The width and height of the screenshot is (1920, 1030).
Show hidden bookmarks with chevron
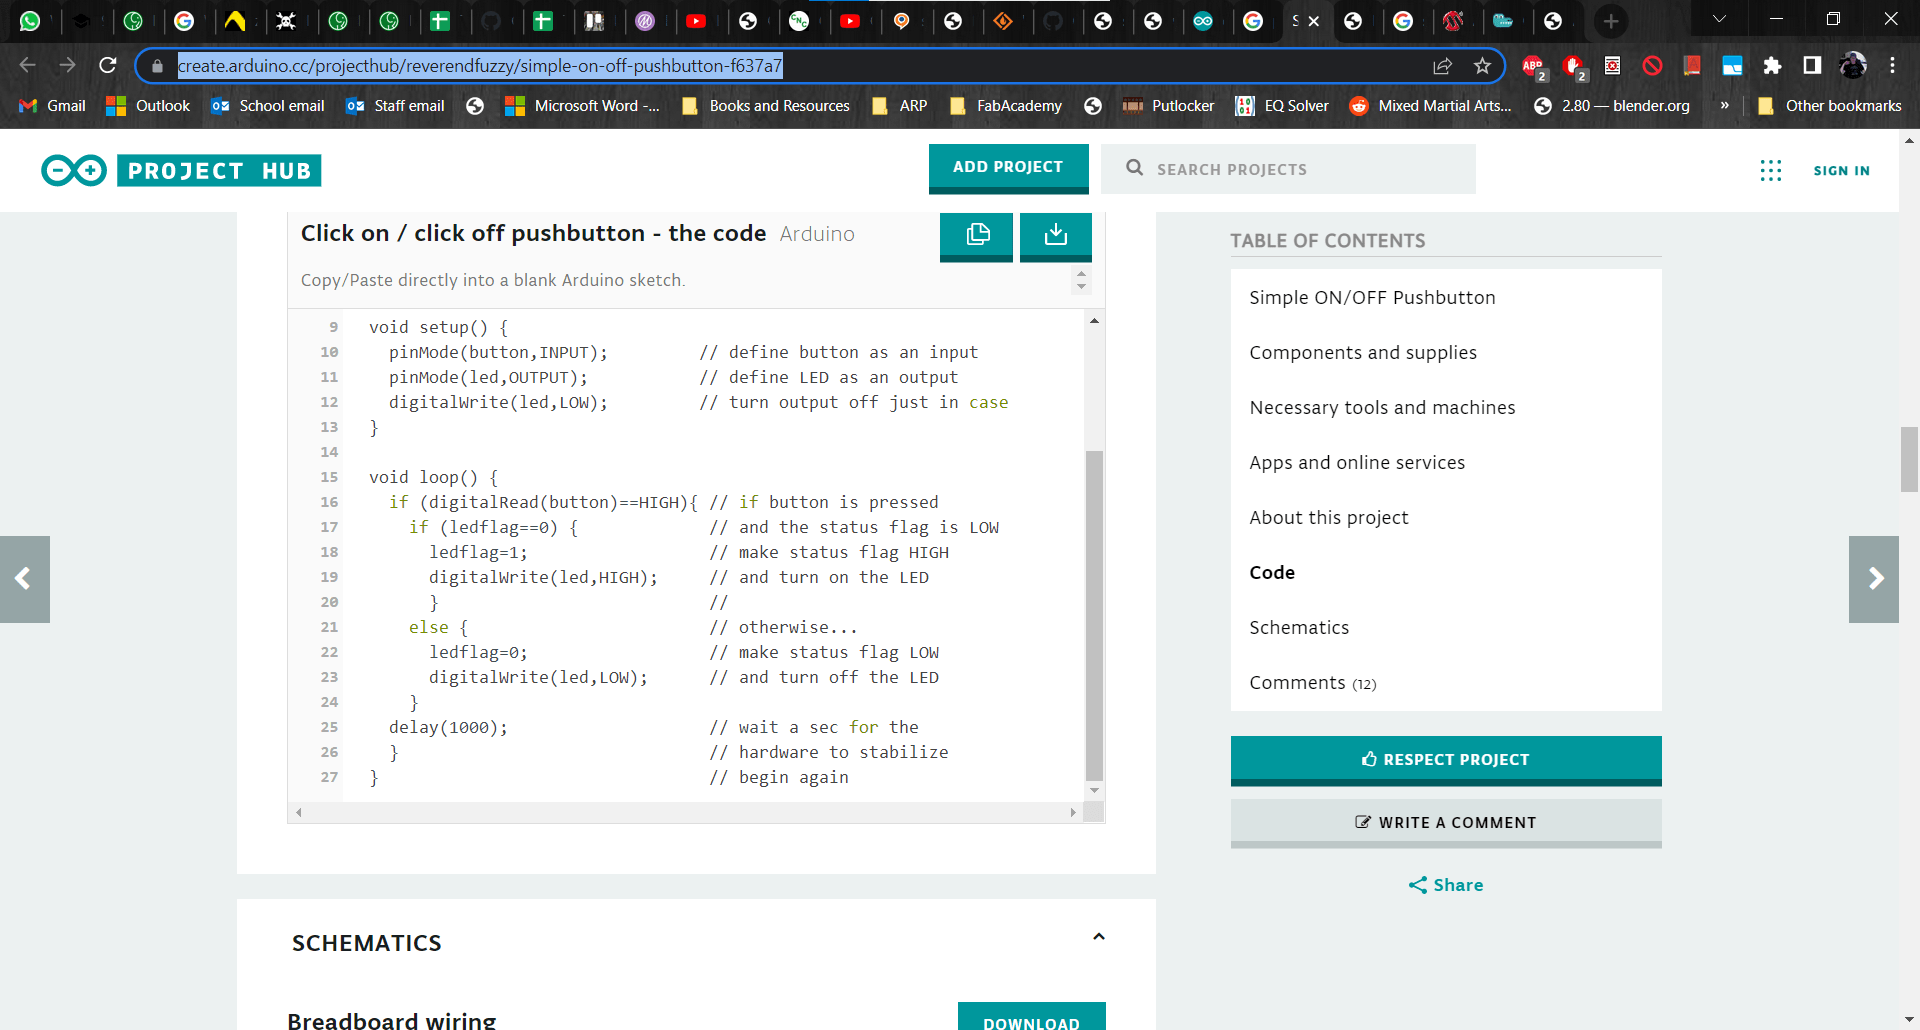point(1724,106)
